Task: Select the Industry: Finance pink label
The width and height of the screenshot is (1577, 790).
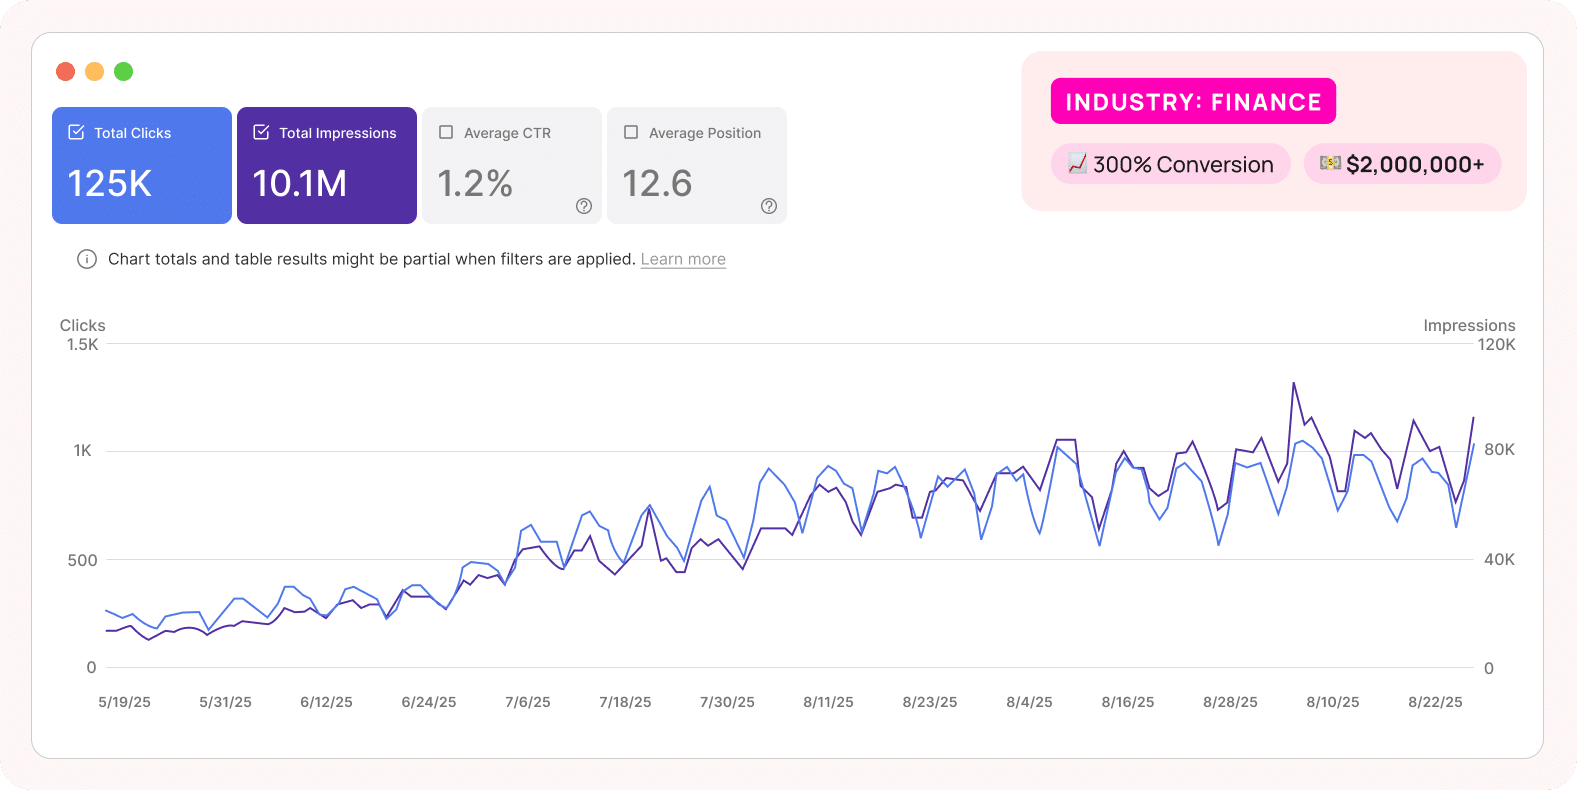Action: (x=1193, y=102)
